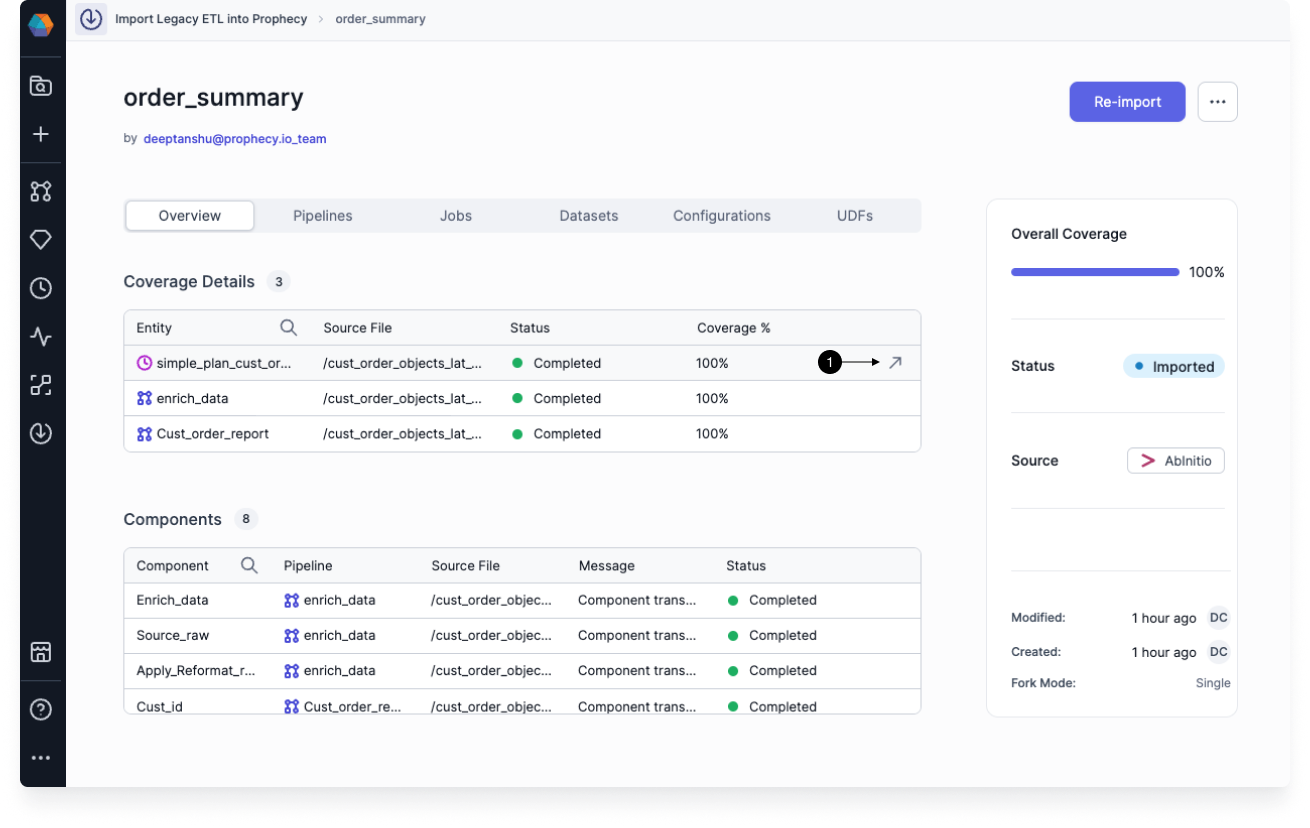Expand the sidebar ellipsis more options

point(40,758)
